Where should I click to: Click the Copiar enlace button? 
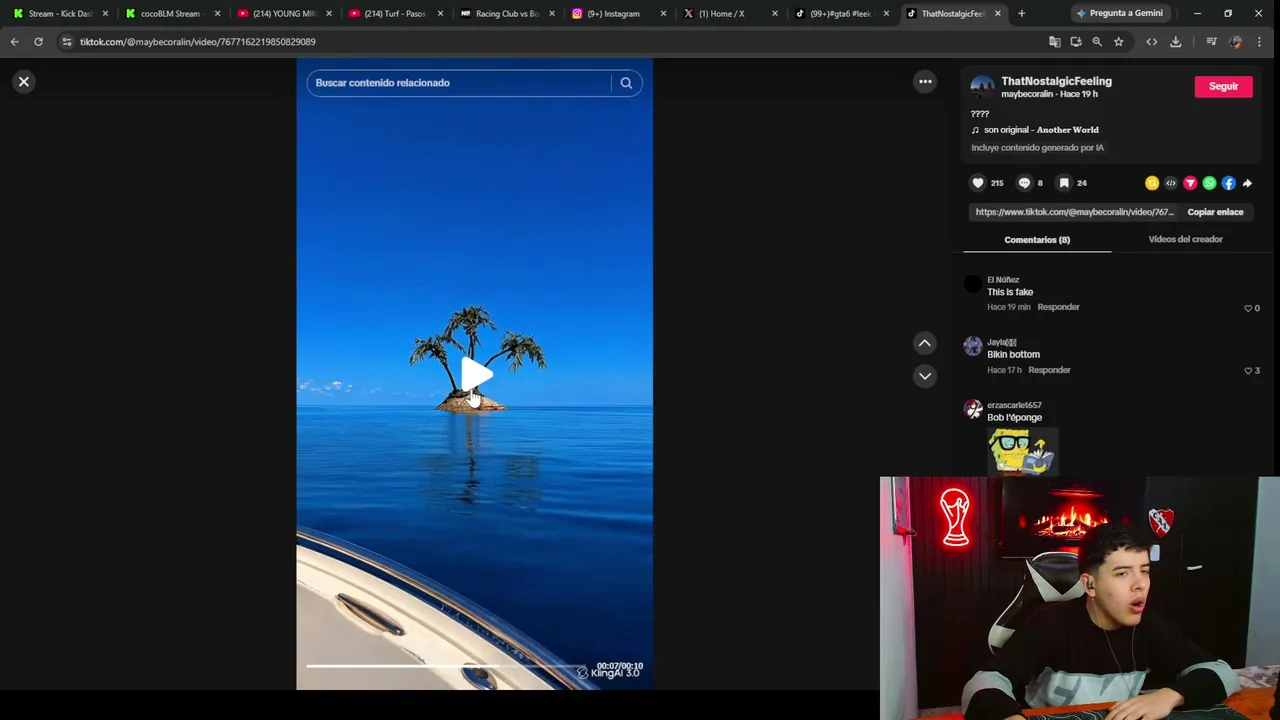(x=1215, y=212)
